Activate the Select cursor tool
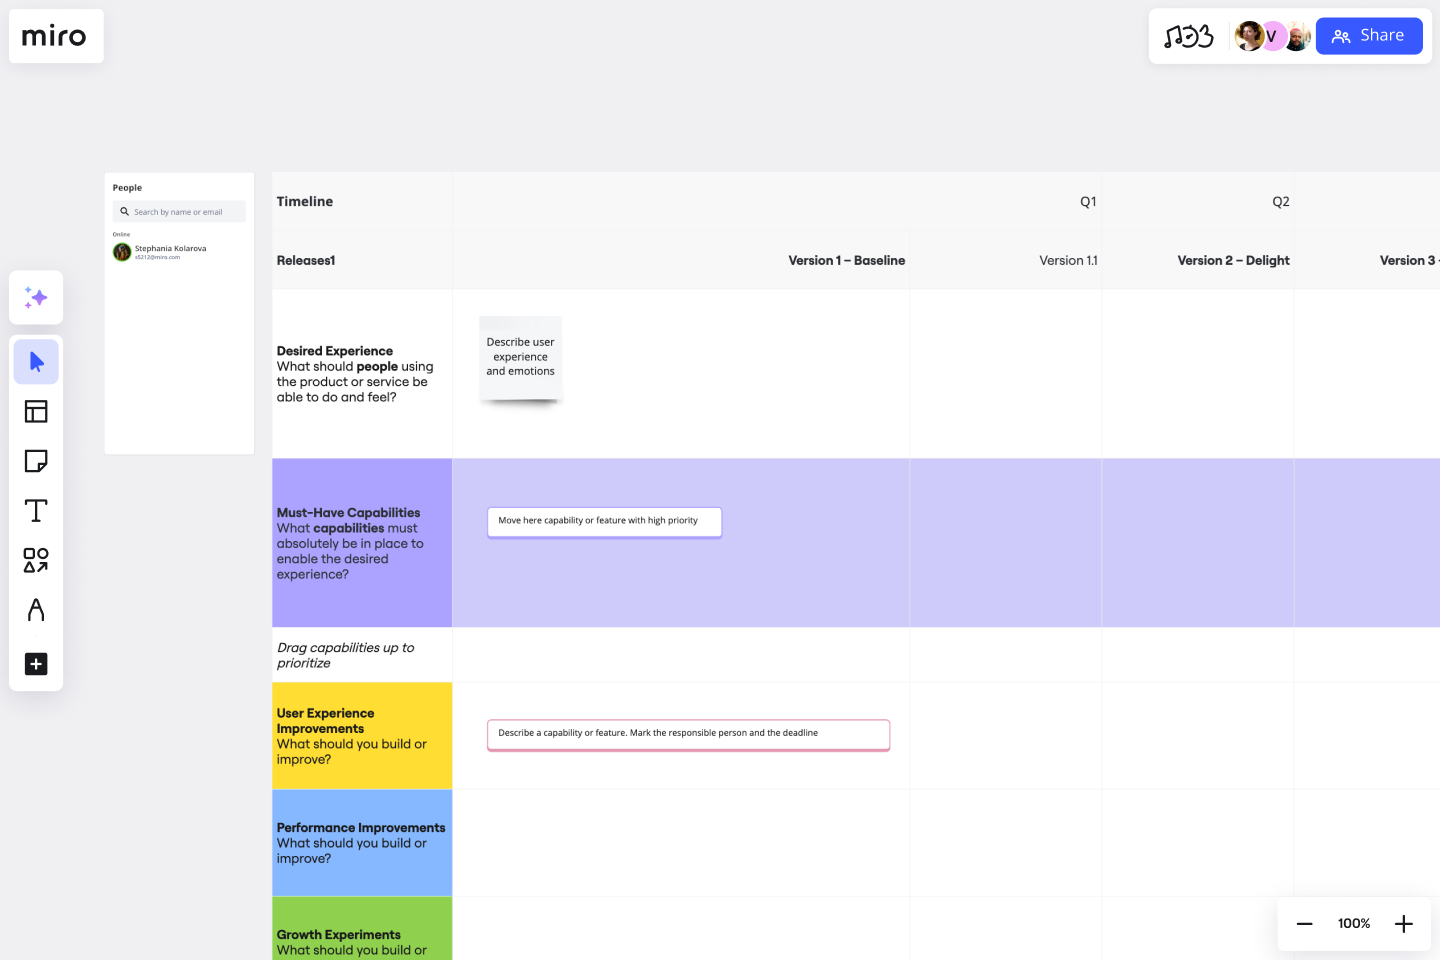The image size is (1440, 960). click(36, 361)
